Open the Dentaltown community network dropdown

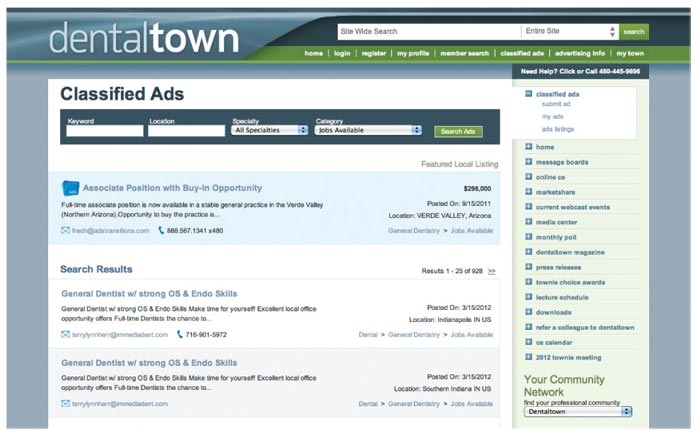[x=578, y=411]
